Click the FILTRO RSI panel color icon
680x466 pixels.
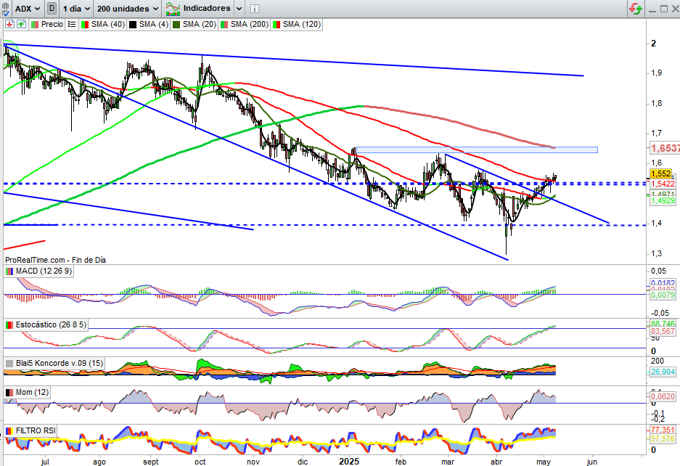pyautogui.click(x=9, y=430)
